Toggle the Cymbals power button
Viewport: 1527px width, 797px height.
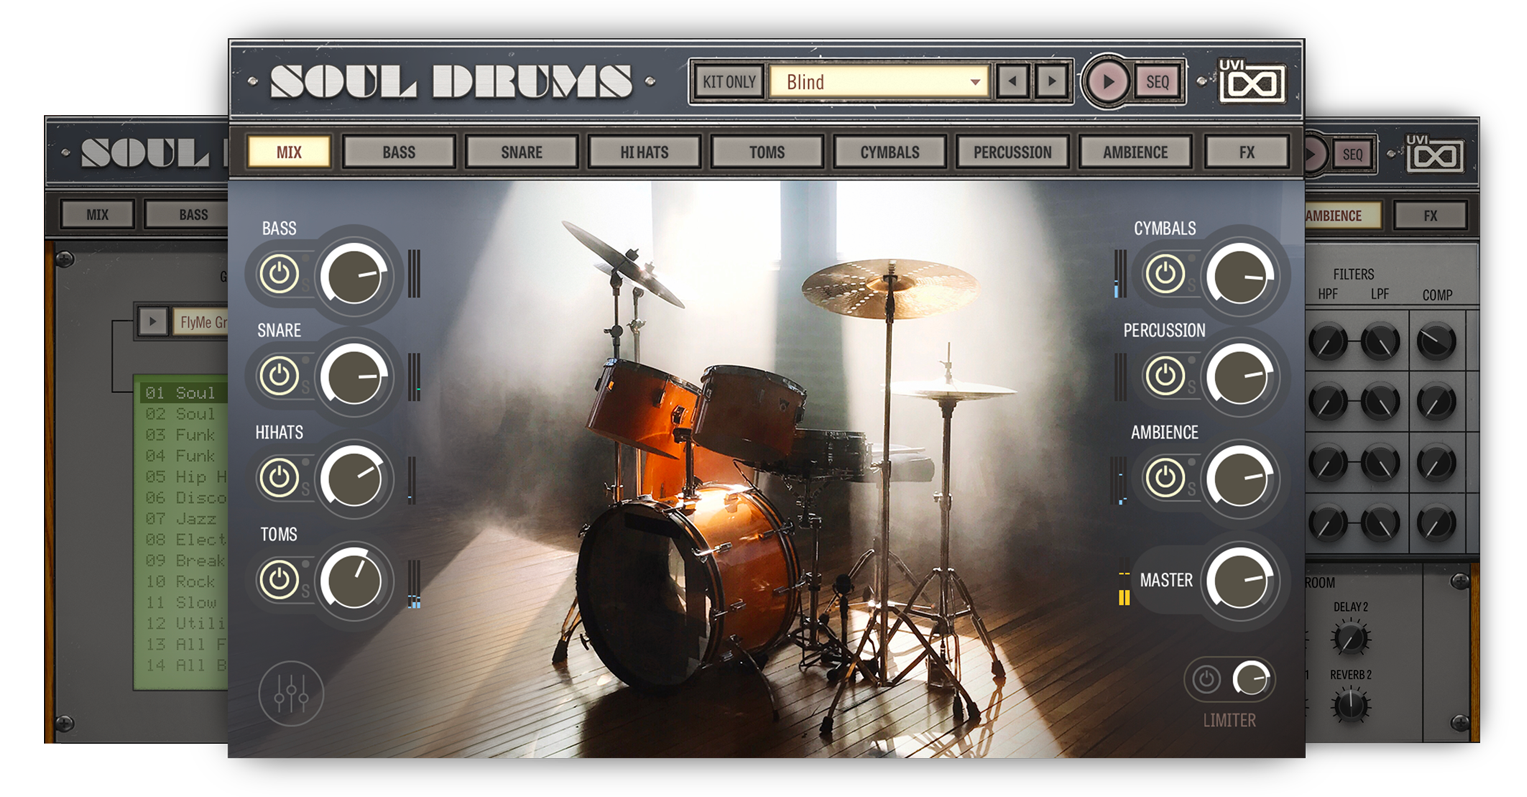click(1164, 274)
